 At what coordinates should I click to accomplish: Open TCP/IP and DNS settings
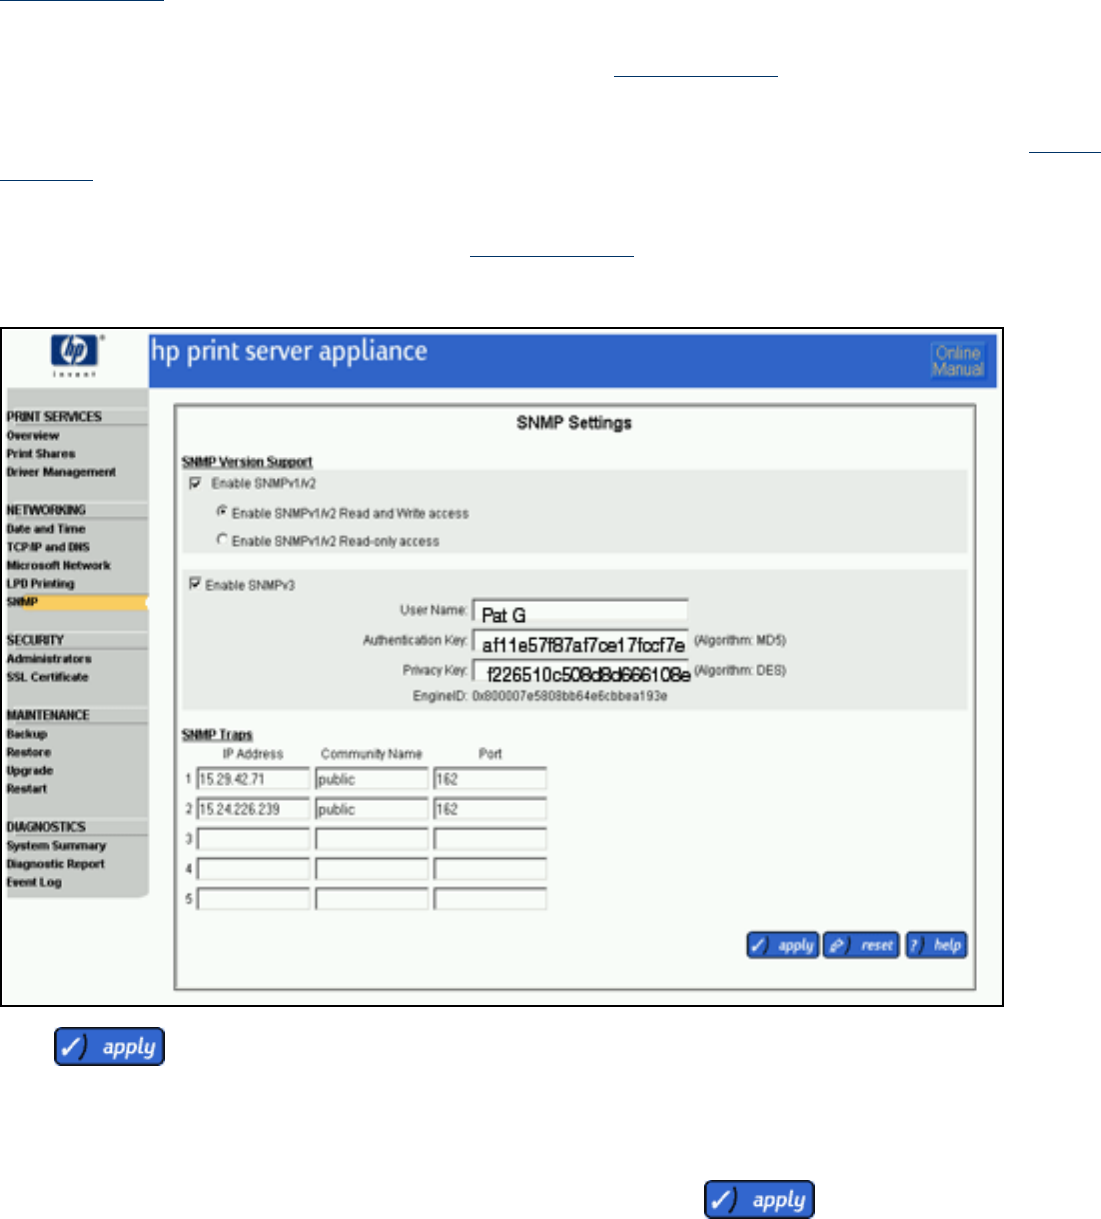click(48, 547)
